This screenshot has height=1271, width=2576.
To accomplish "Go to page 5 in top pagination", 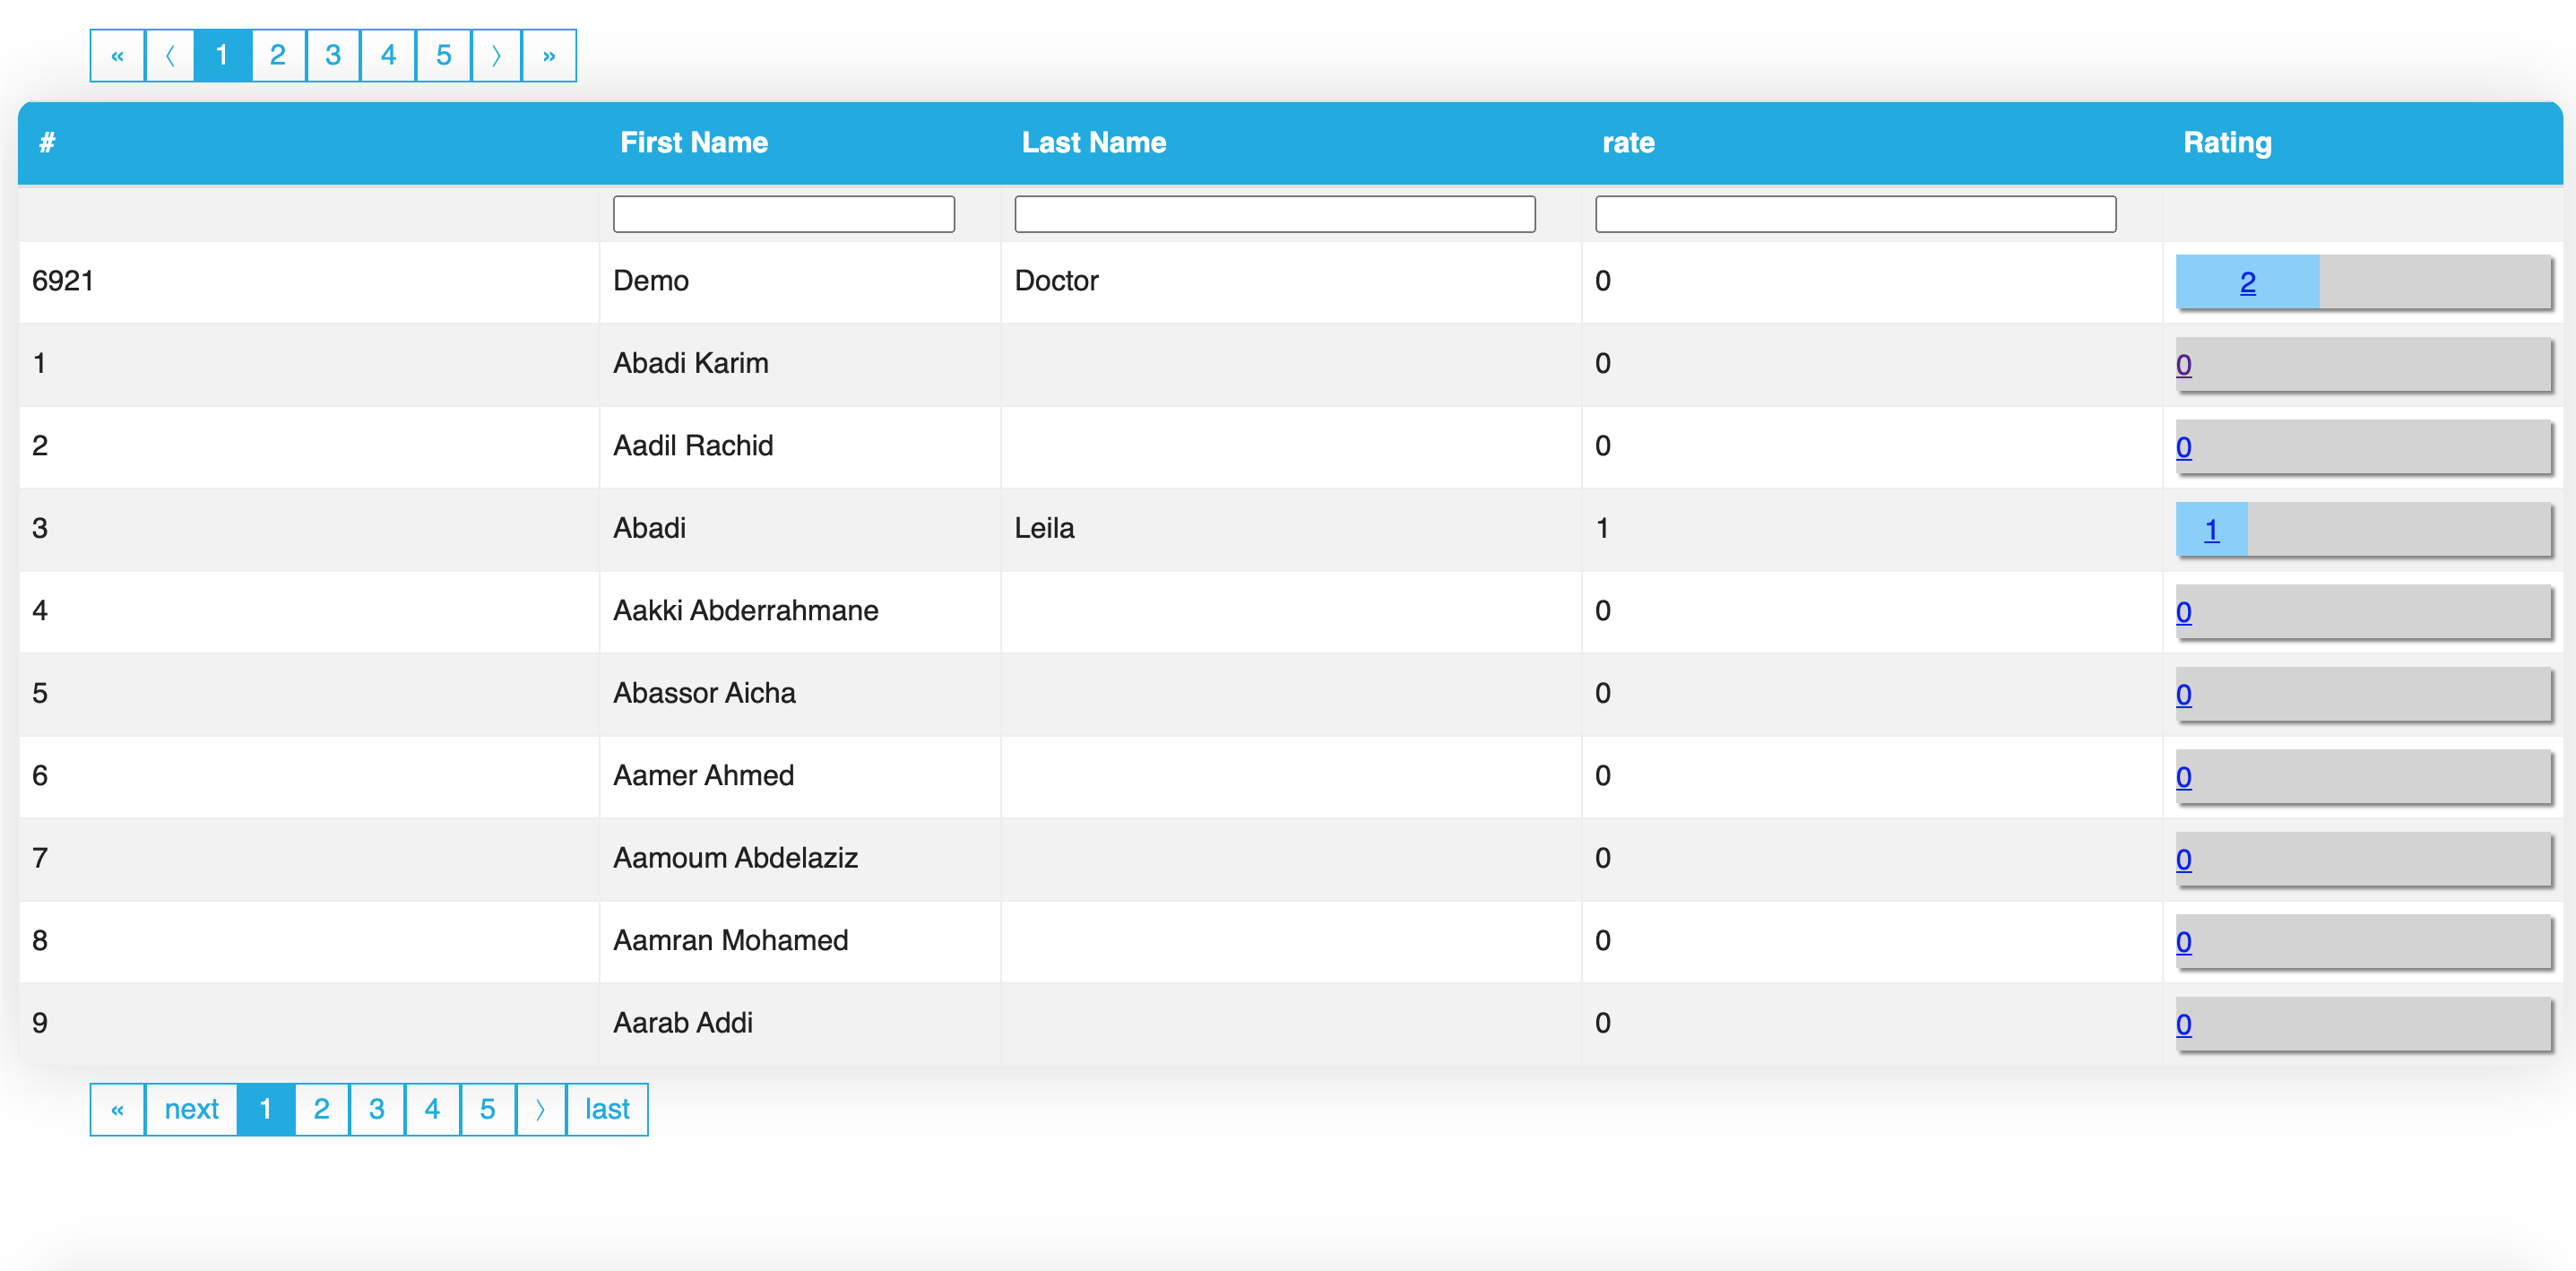I will coord(444,56).
